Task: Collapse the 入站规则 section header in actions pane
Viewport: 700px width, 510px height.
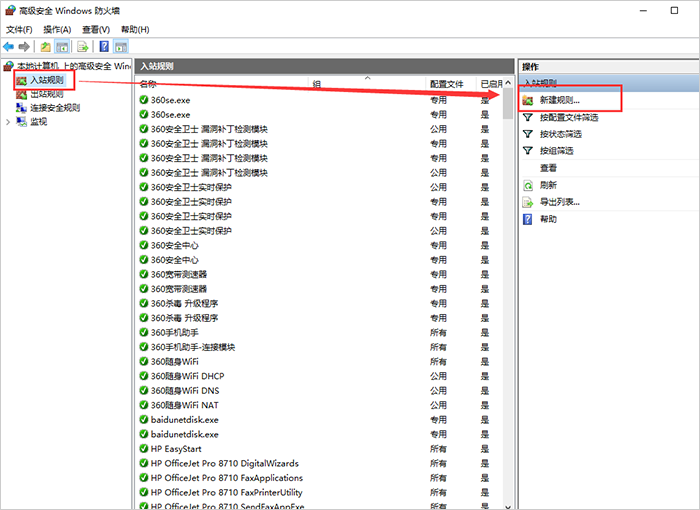Action: (609, 83)
